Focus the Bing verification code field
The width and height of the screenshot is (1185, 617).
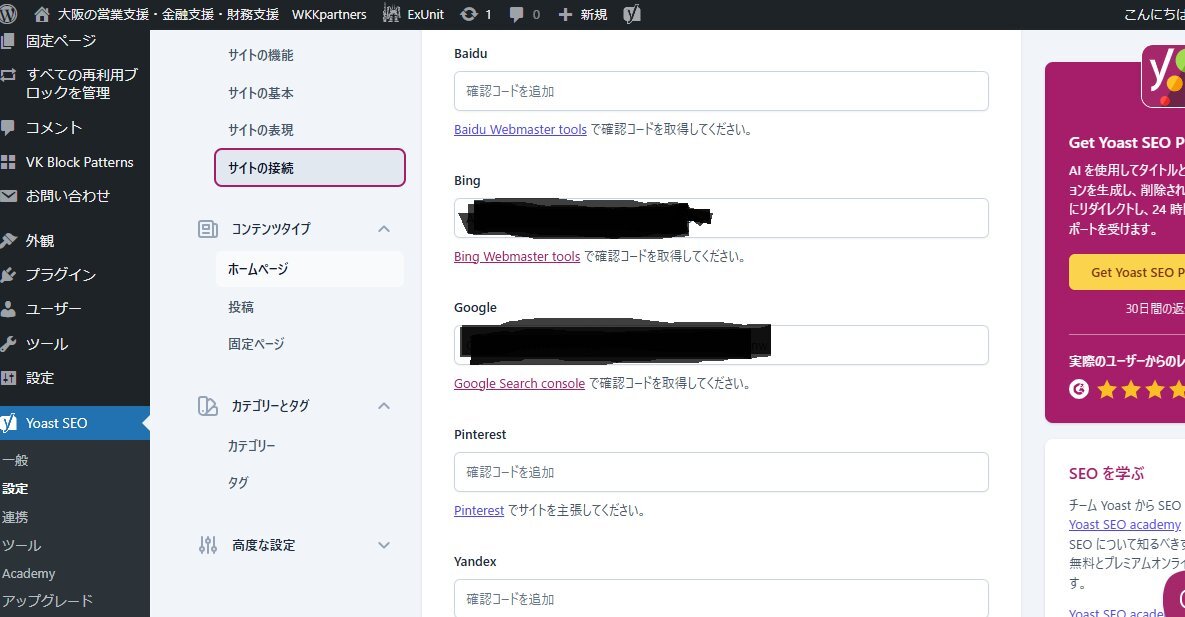721,218
